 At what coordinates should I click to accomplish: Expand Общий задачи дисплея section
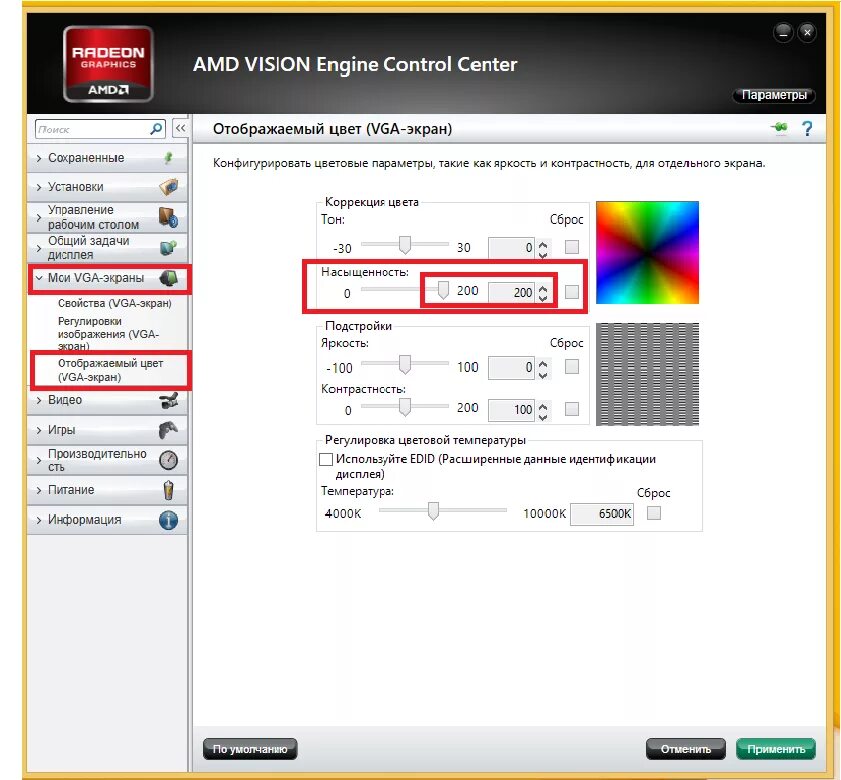tap(39, 248)
